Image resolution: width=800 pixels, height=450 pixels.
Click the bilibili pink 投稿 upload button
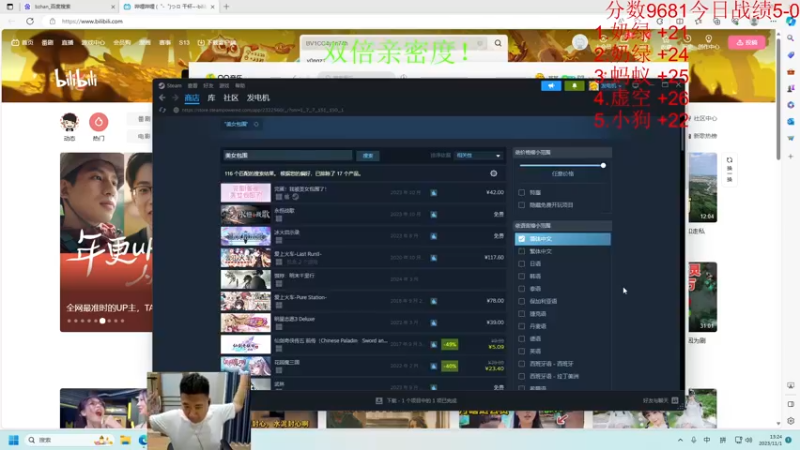(x=746, y=42)
